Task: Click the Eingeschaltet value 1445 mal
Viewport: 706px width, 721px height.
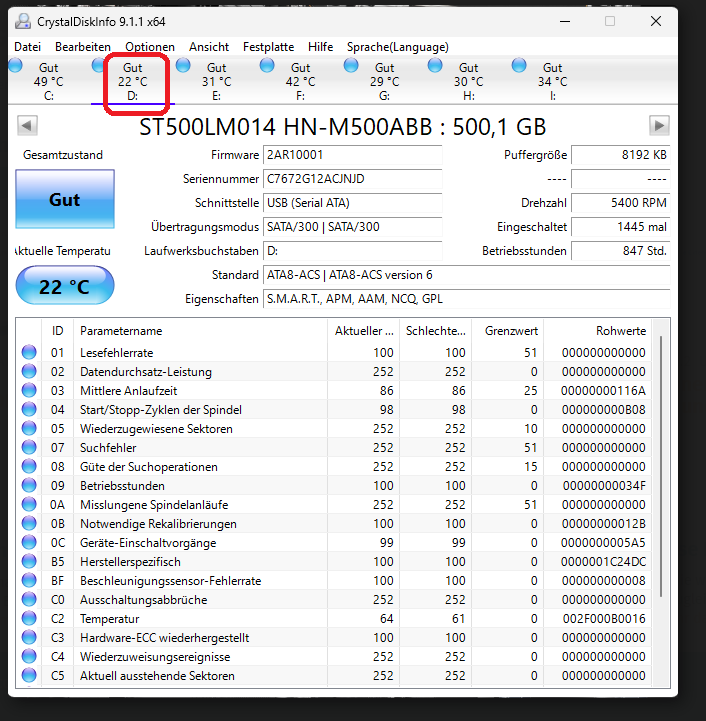Action: pyautogui.click(x=620, y=227)
